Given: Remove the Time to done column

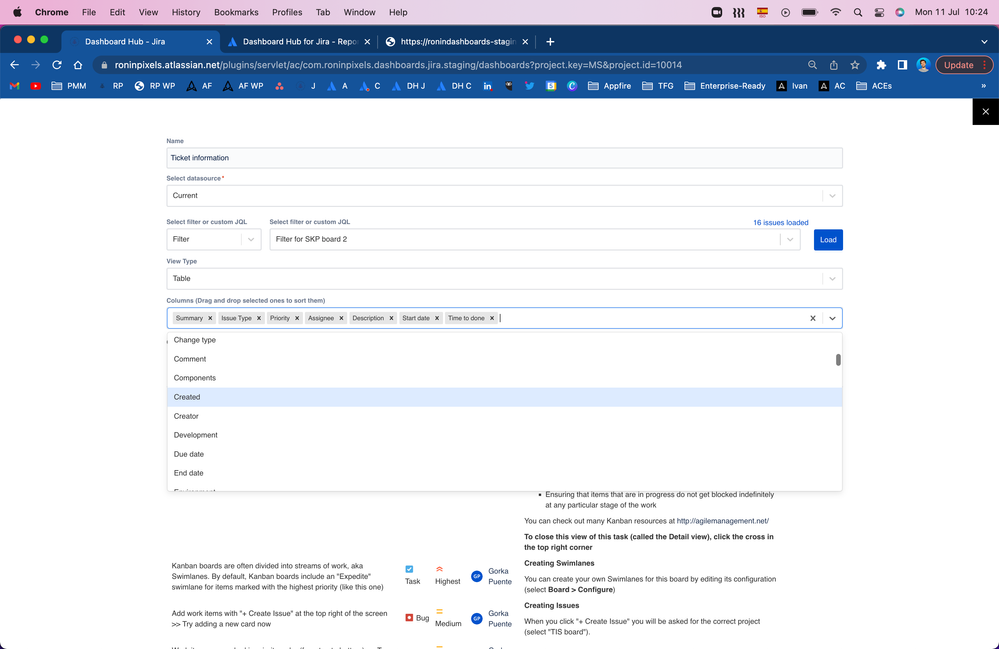Looking at the screenshot, I should pyautogui.click(x=490, y=316).
